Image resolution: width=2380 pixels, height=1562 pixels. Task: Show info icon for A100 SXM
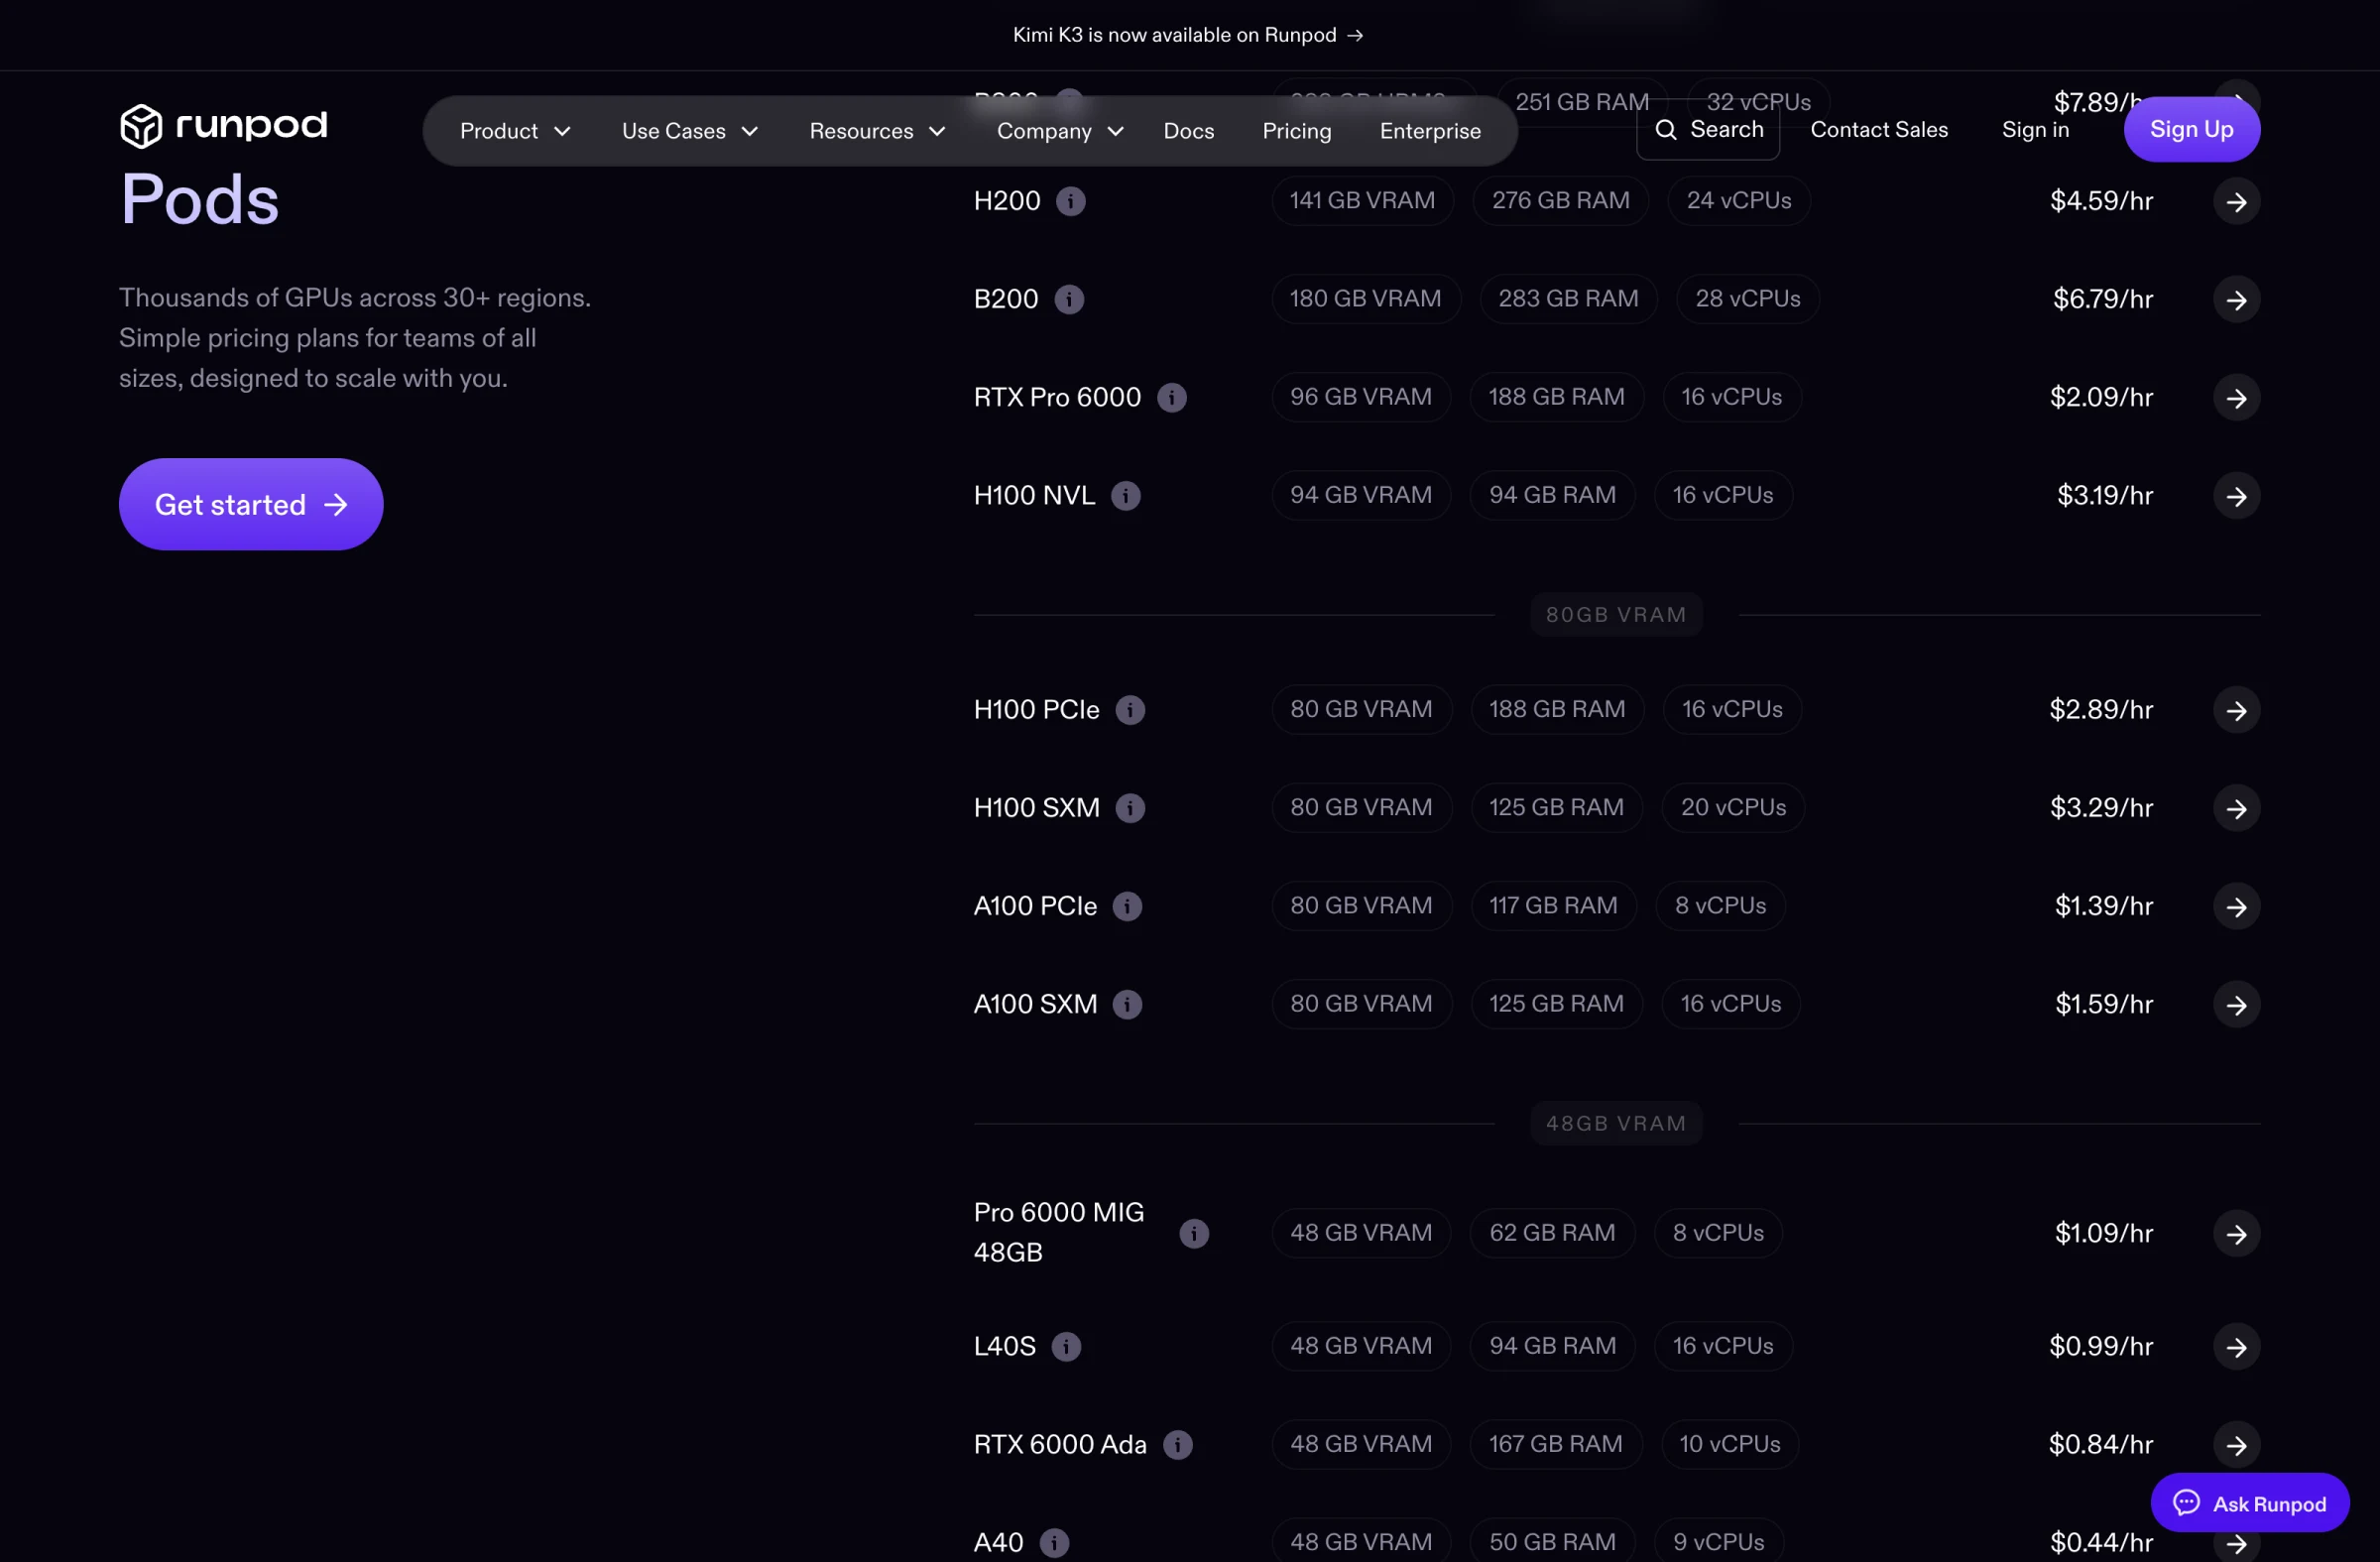coord(1127,1003)
